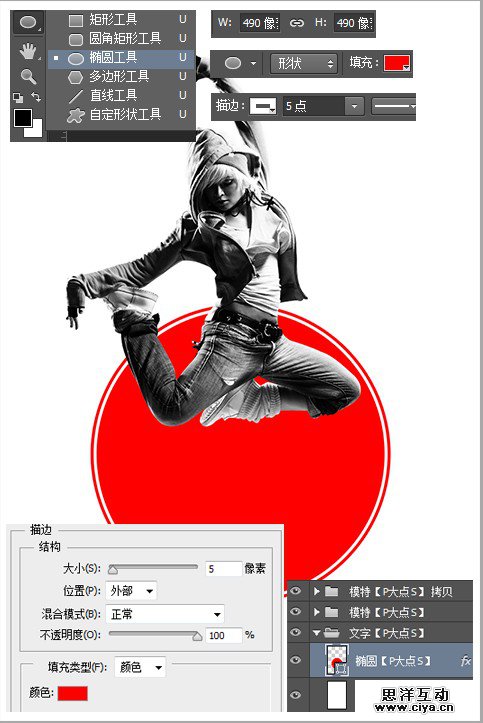
Task: Click the link icon between W and H
Action: click(x=297, y=23)
